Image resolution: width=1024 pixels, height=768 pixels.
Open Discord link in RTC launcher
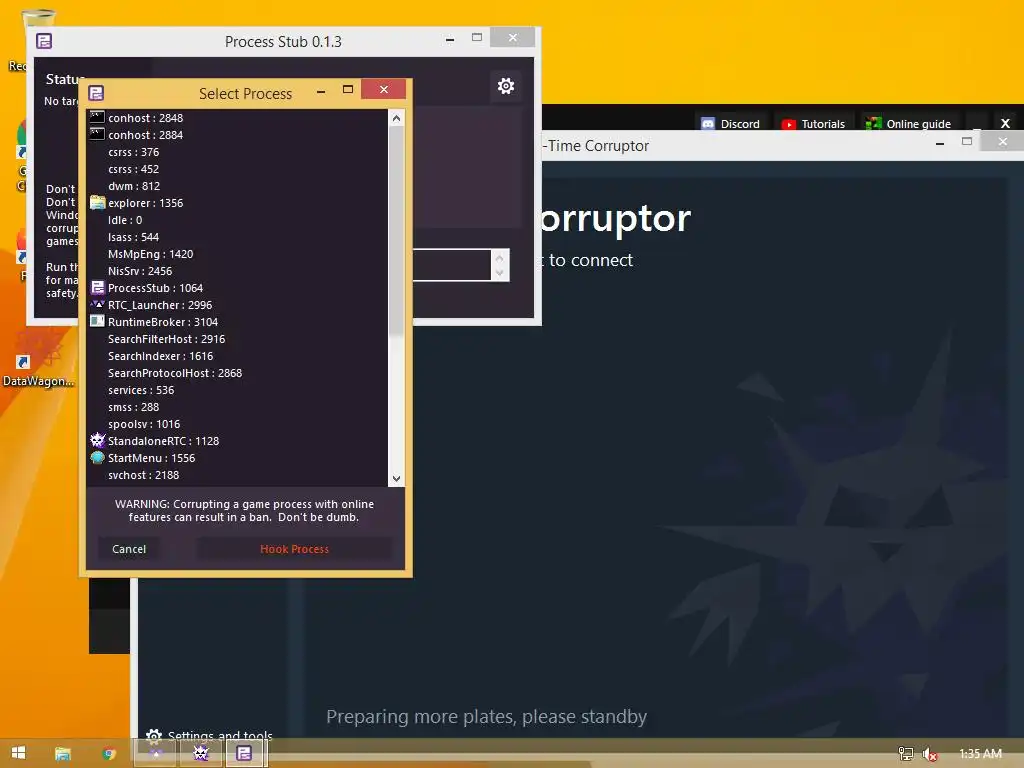(731, 123)
